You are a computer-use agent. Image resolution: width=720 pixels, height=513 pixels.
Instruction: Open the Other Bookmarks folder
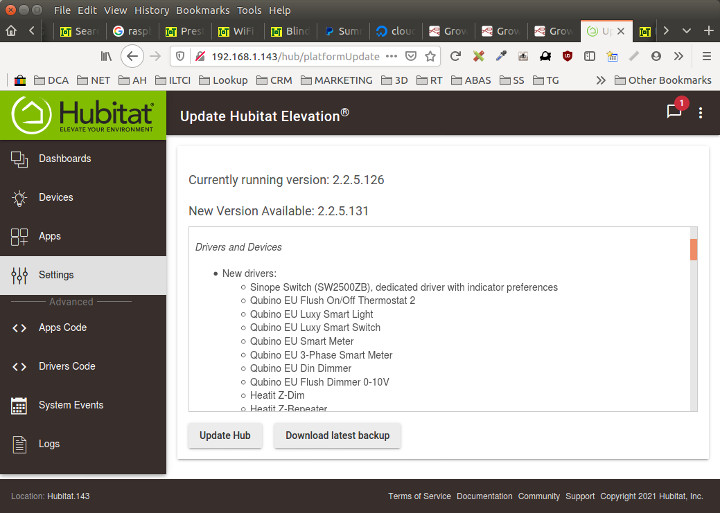tap(663, 80)
